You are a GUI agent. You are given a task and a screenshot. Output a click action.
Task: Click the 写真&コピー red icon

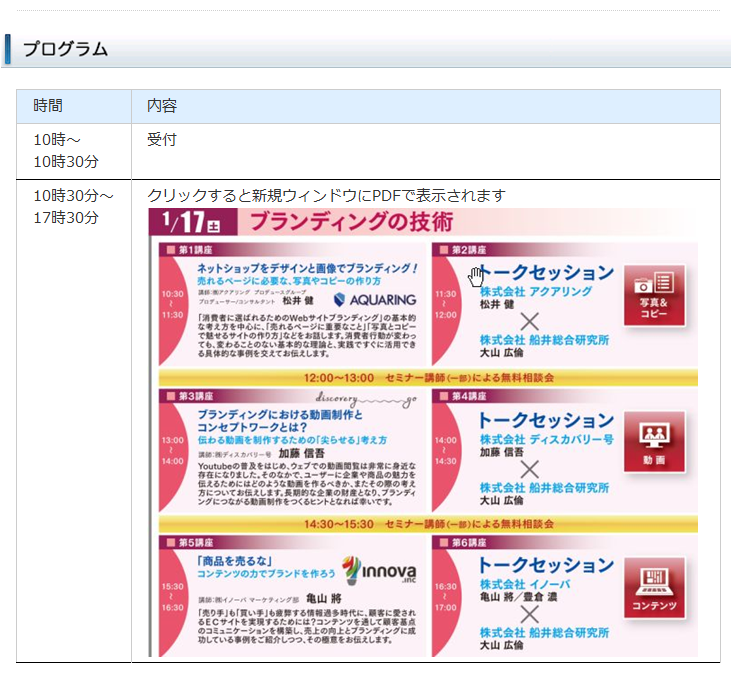click(x=654, y=295)
